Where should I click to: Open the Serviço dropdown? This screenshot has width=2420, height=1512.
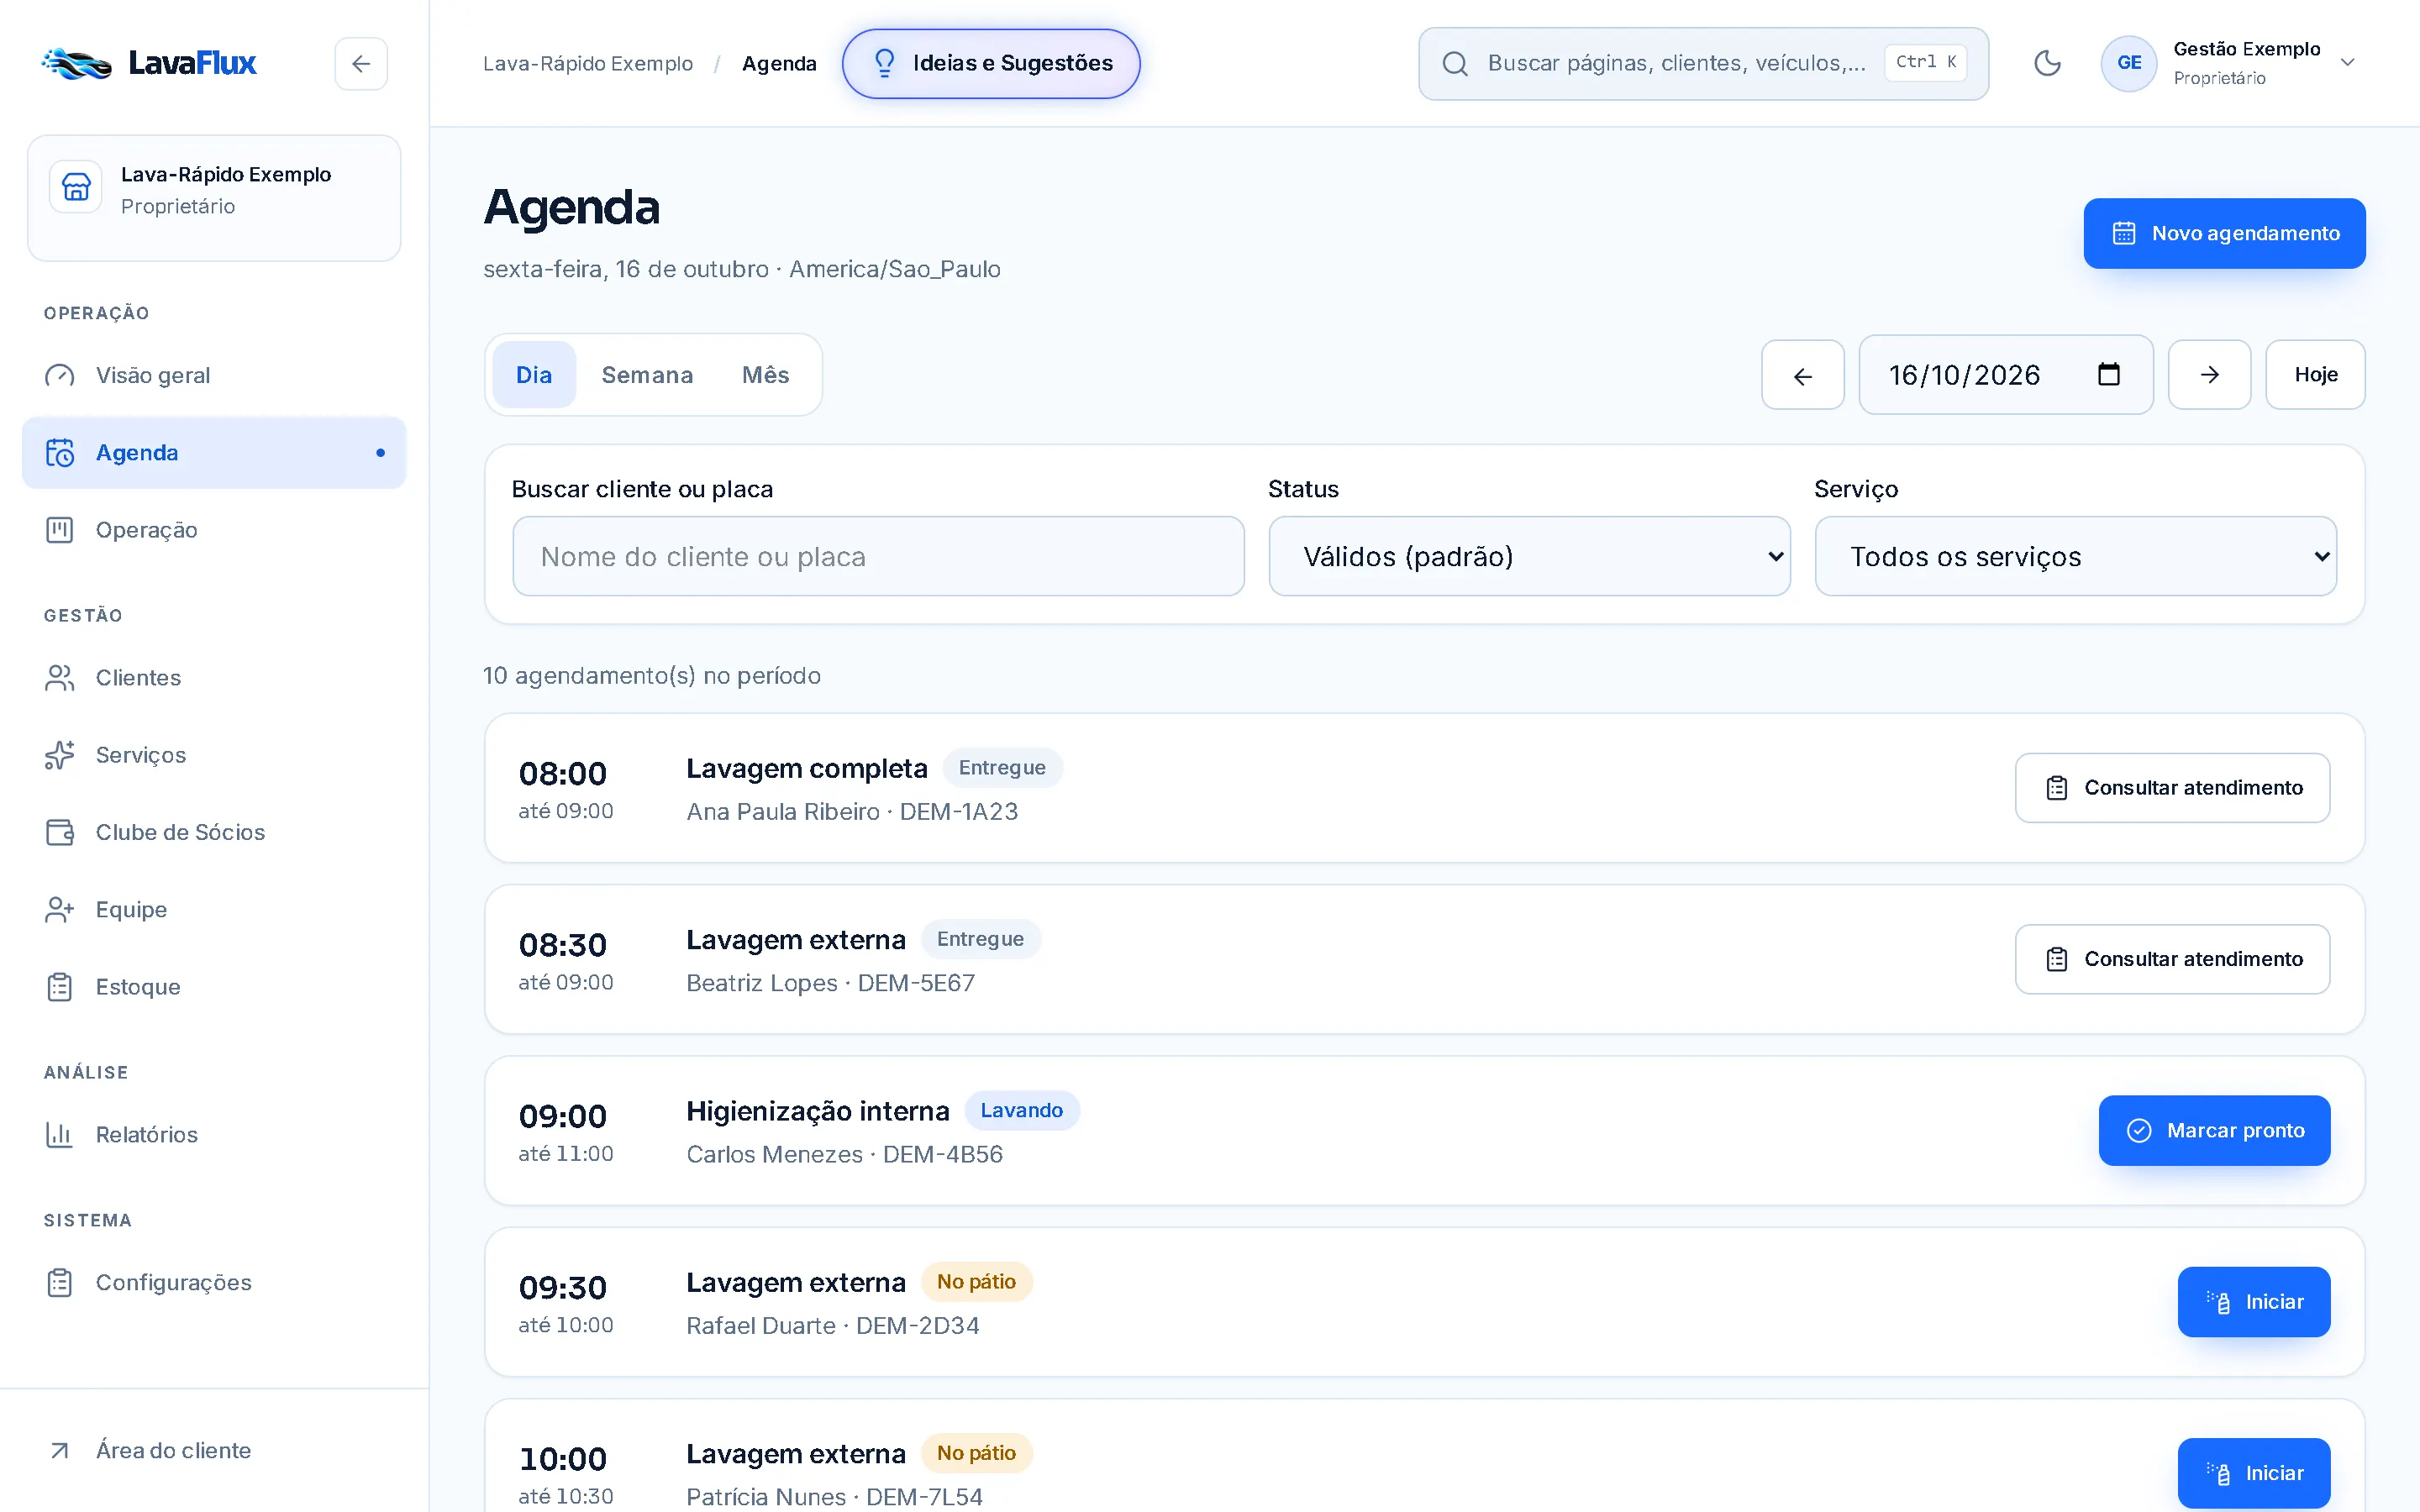pyautogui.click(x=2075, y=556)
